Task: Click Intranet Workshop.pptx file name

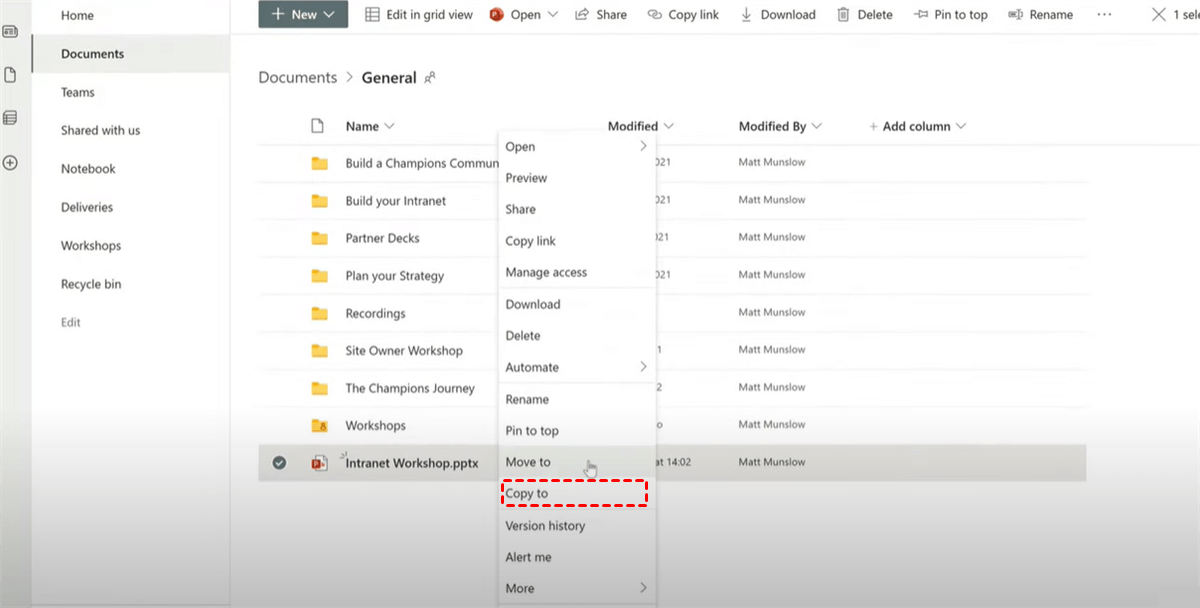Action: pyautogui.click(x=412, y=463)
